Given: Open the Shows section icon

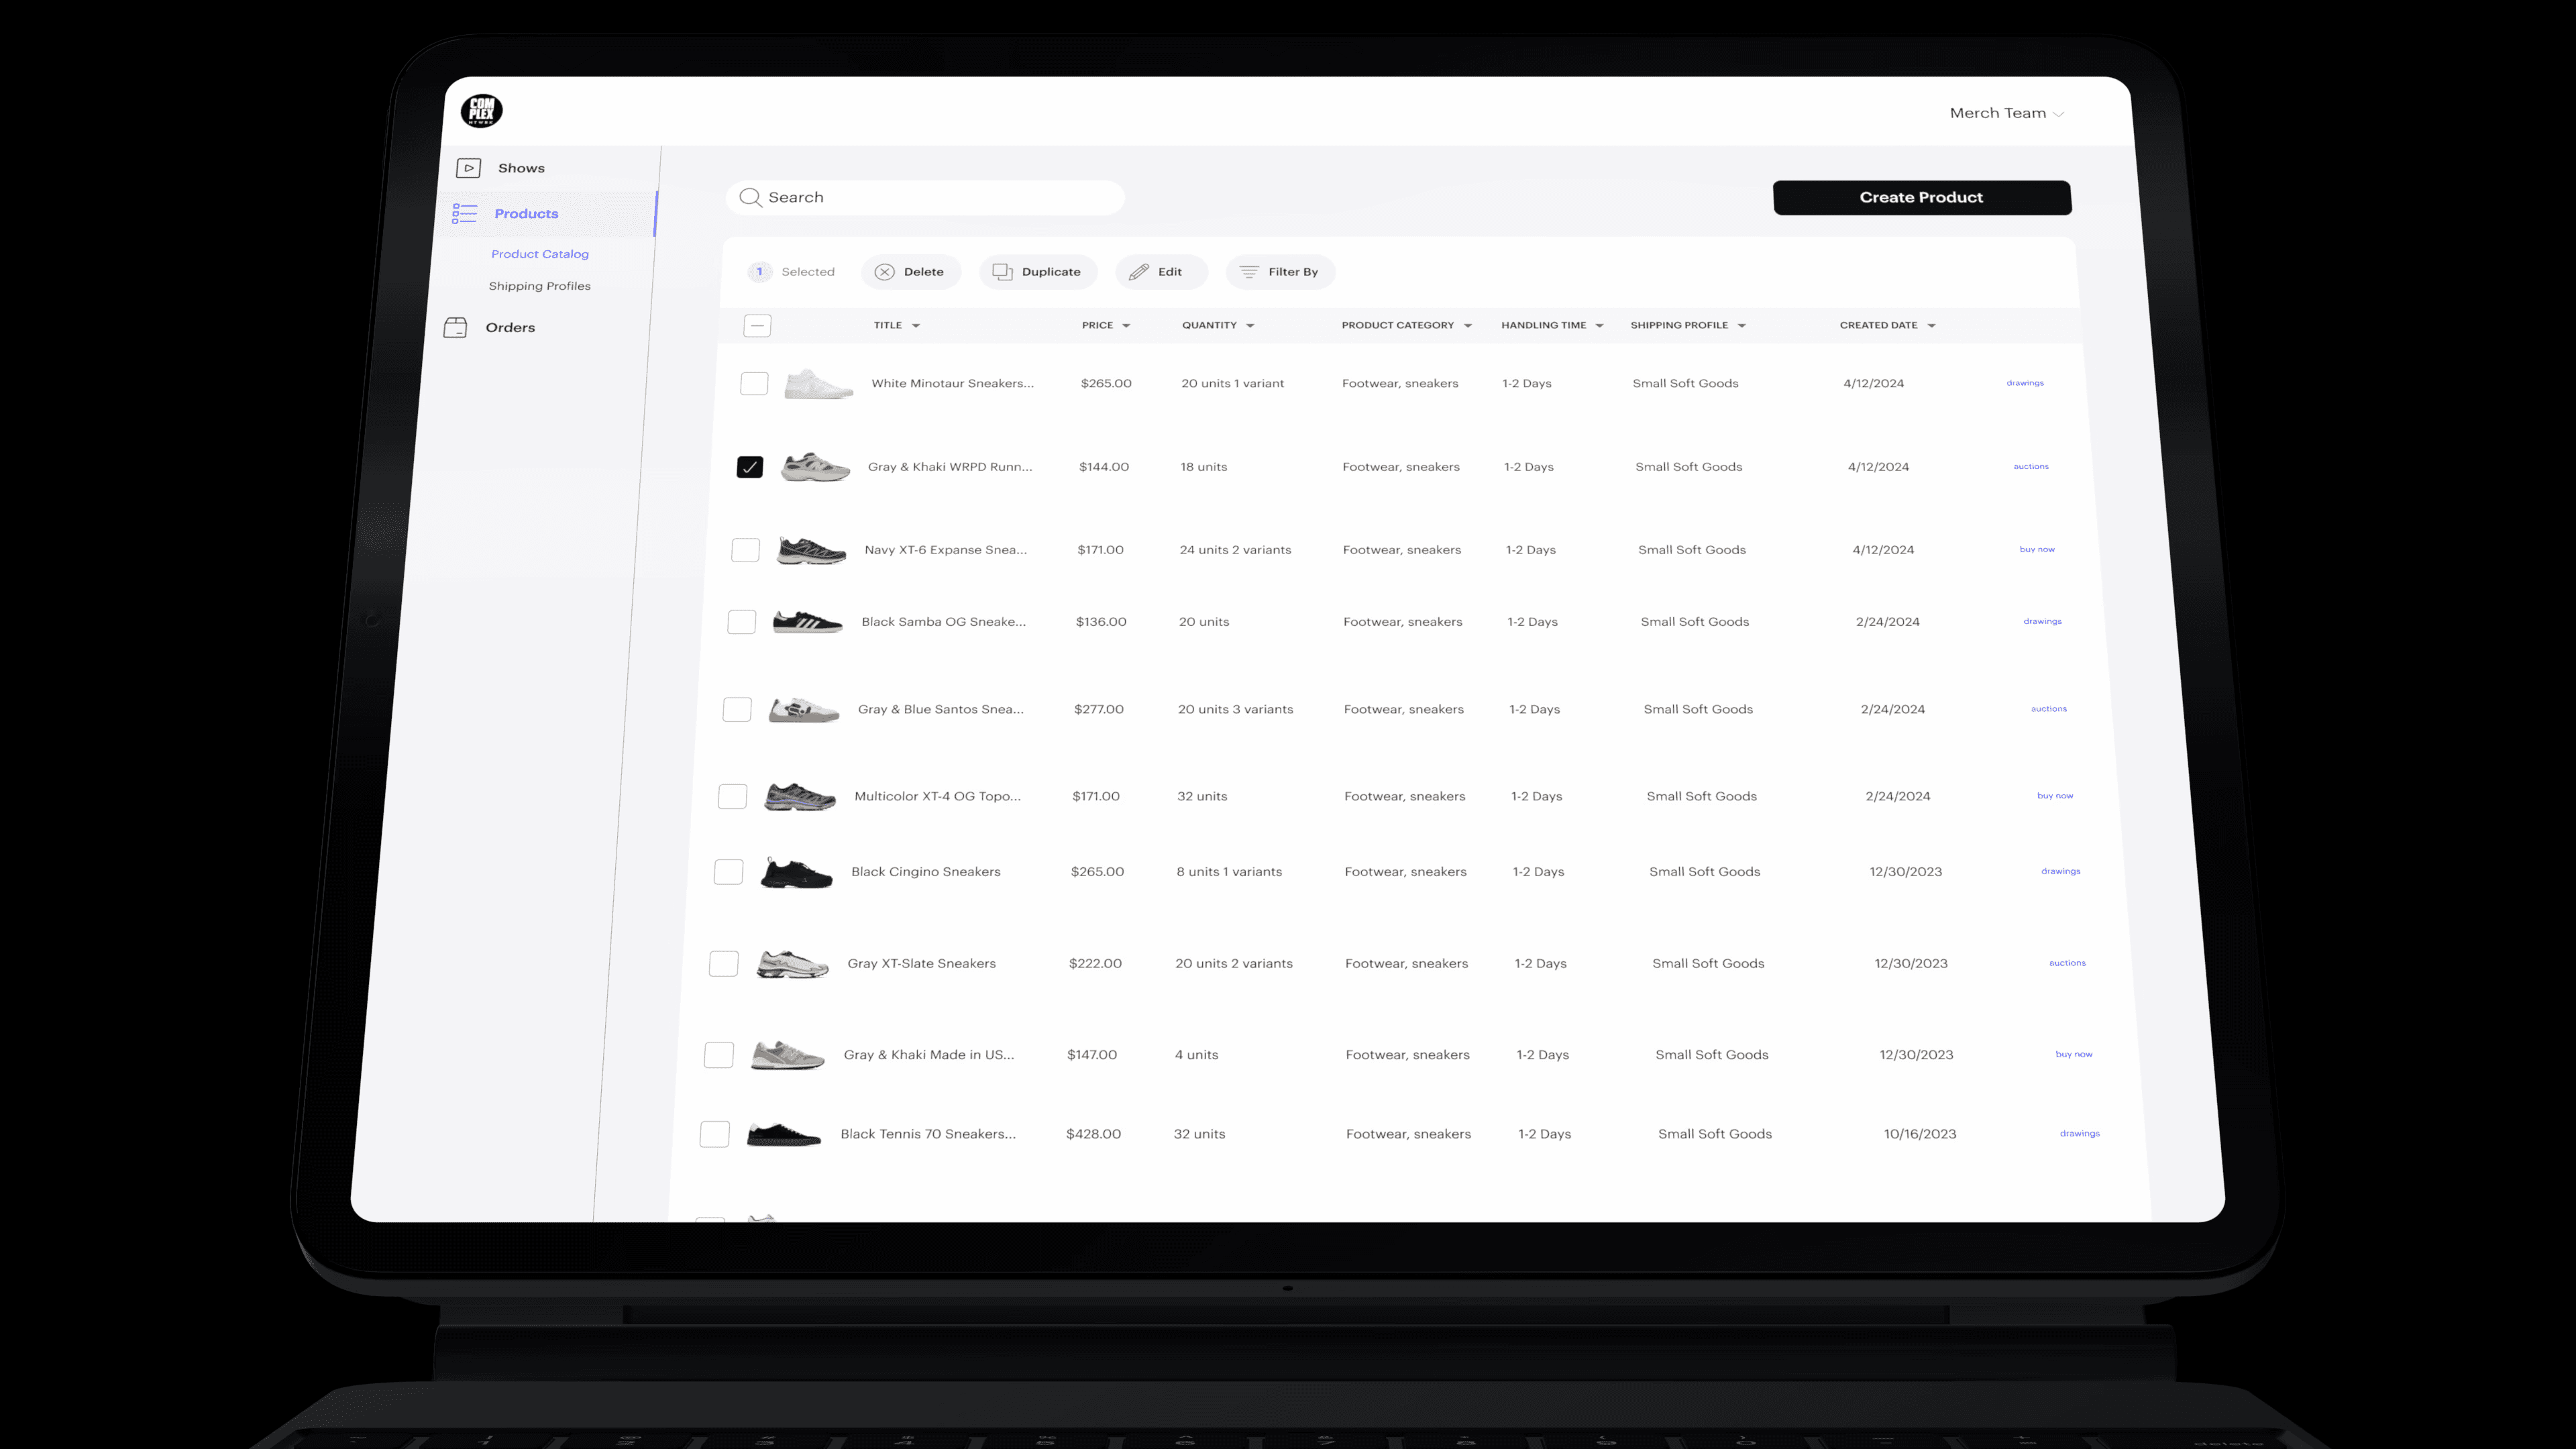Looking at the screenshot, I should [468, 168].
